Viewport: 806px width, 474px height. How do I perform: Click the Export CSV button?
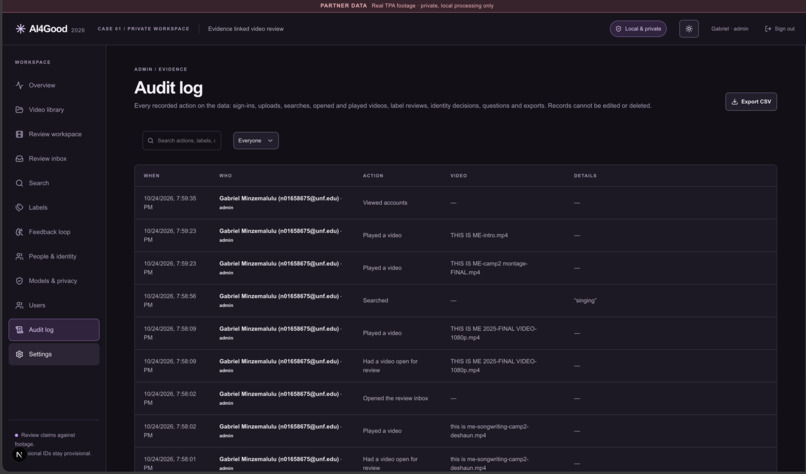pyautogui.click(x=751, y=102)
